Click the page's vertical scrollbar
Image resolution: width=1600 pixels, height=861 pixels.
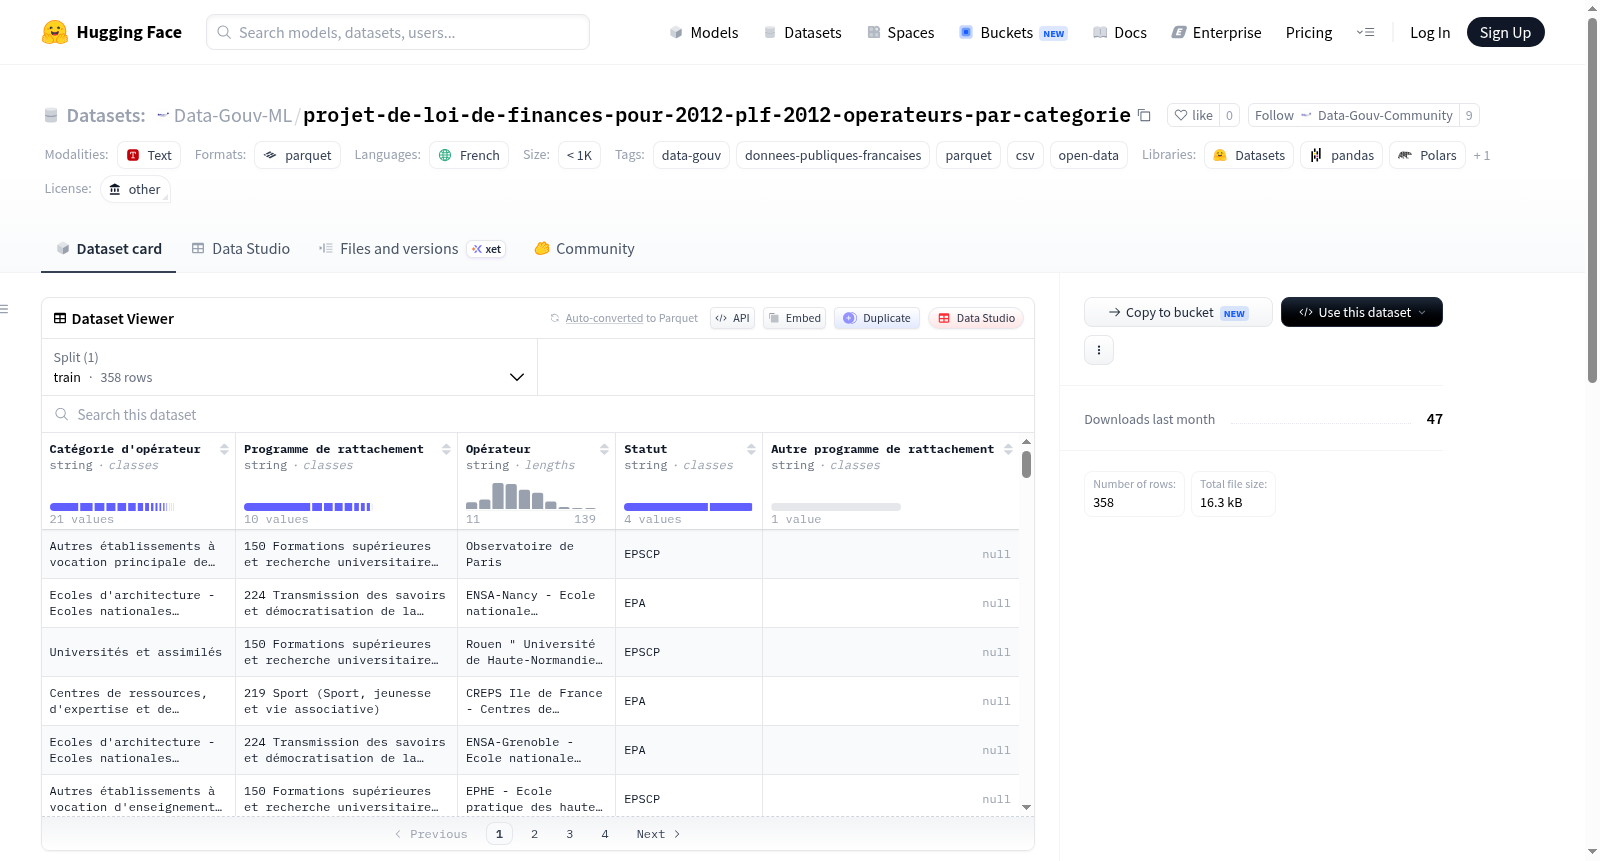pyautogui.click(x=1592, y=200)
